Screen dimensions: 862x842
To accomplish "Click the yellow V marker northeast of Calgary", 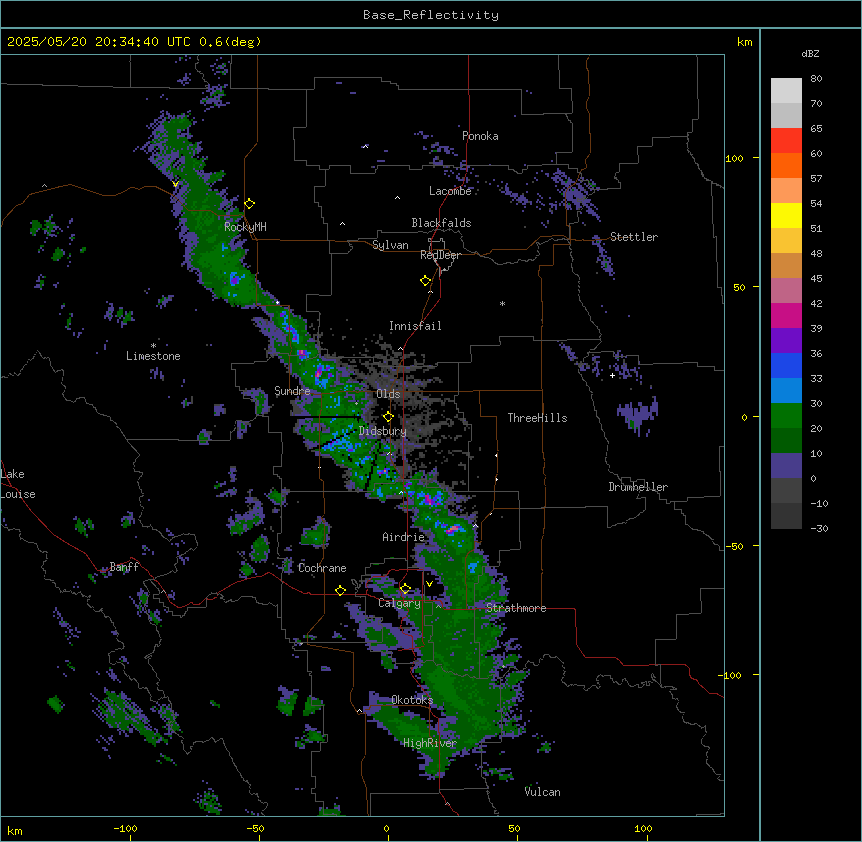I will click(x=429, y=584).
